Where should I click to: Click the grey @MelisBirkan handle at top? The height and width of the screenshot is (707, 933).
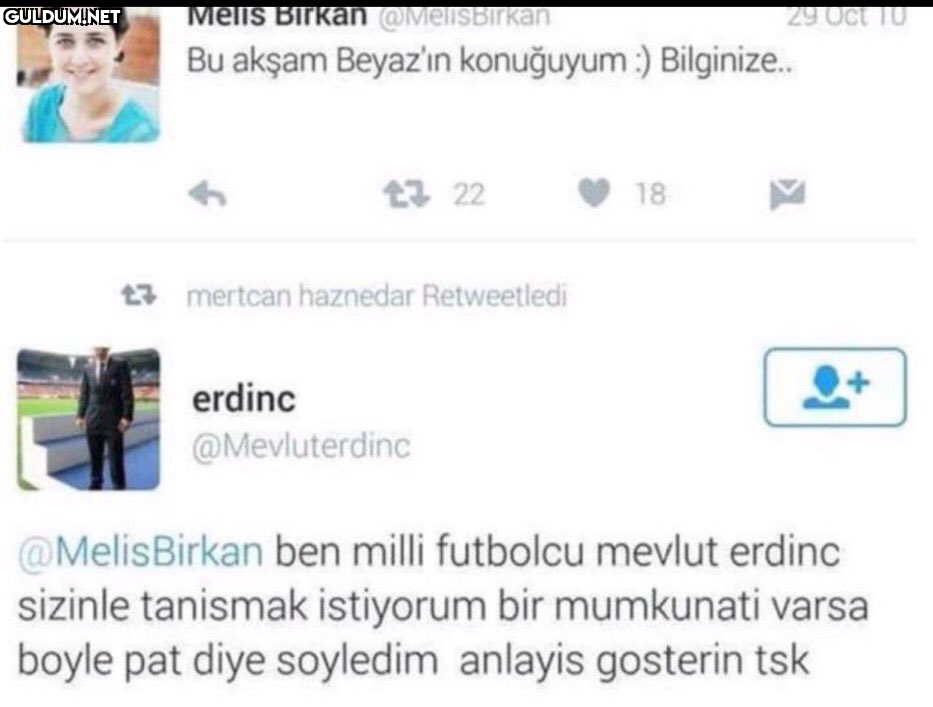[464, 17]
